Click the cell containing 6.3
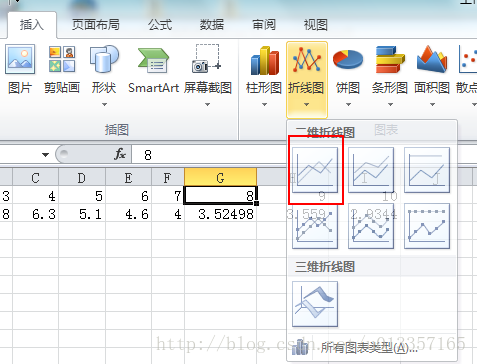The image size is (477, 364). click(35, 214)
